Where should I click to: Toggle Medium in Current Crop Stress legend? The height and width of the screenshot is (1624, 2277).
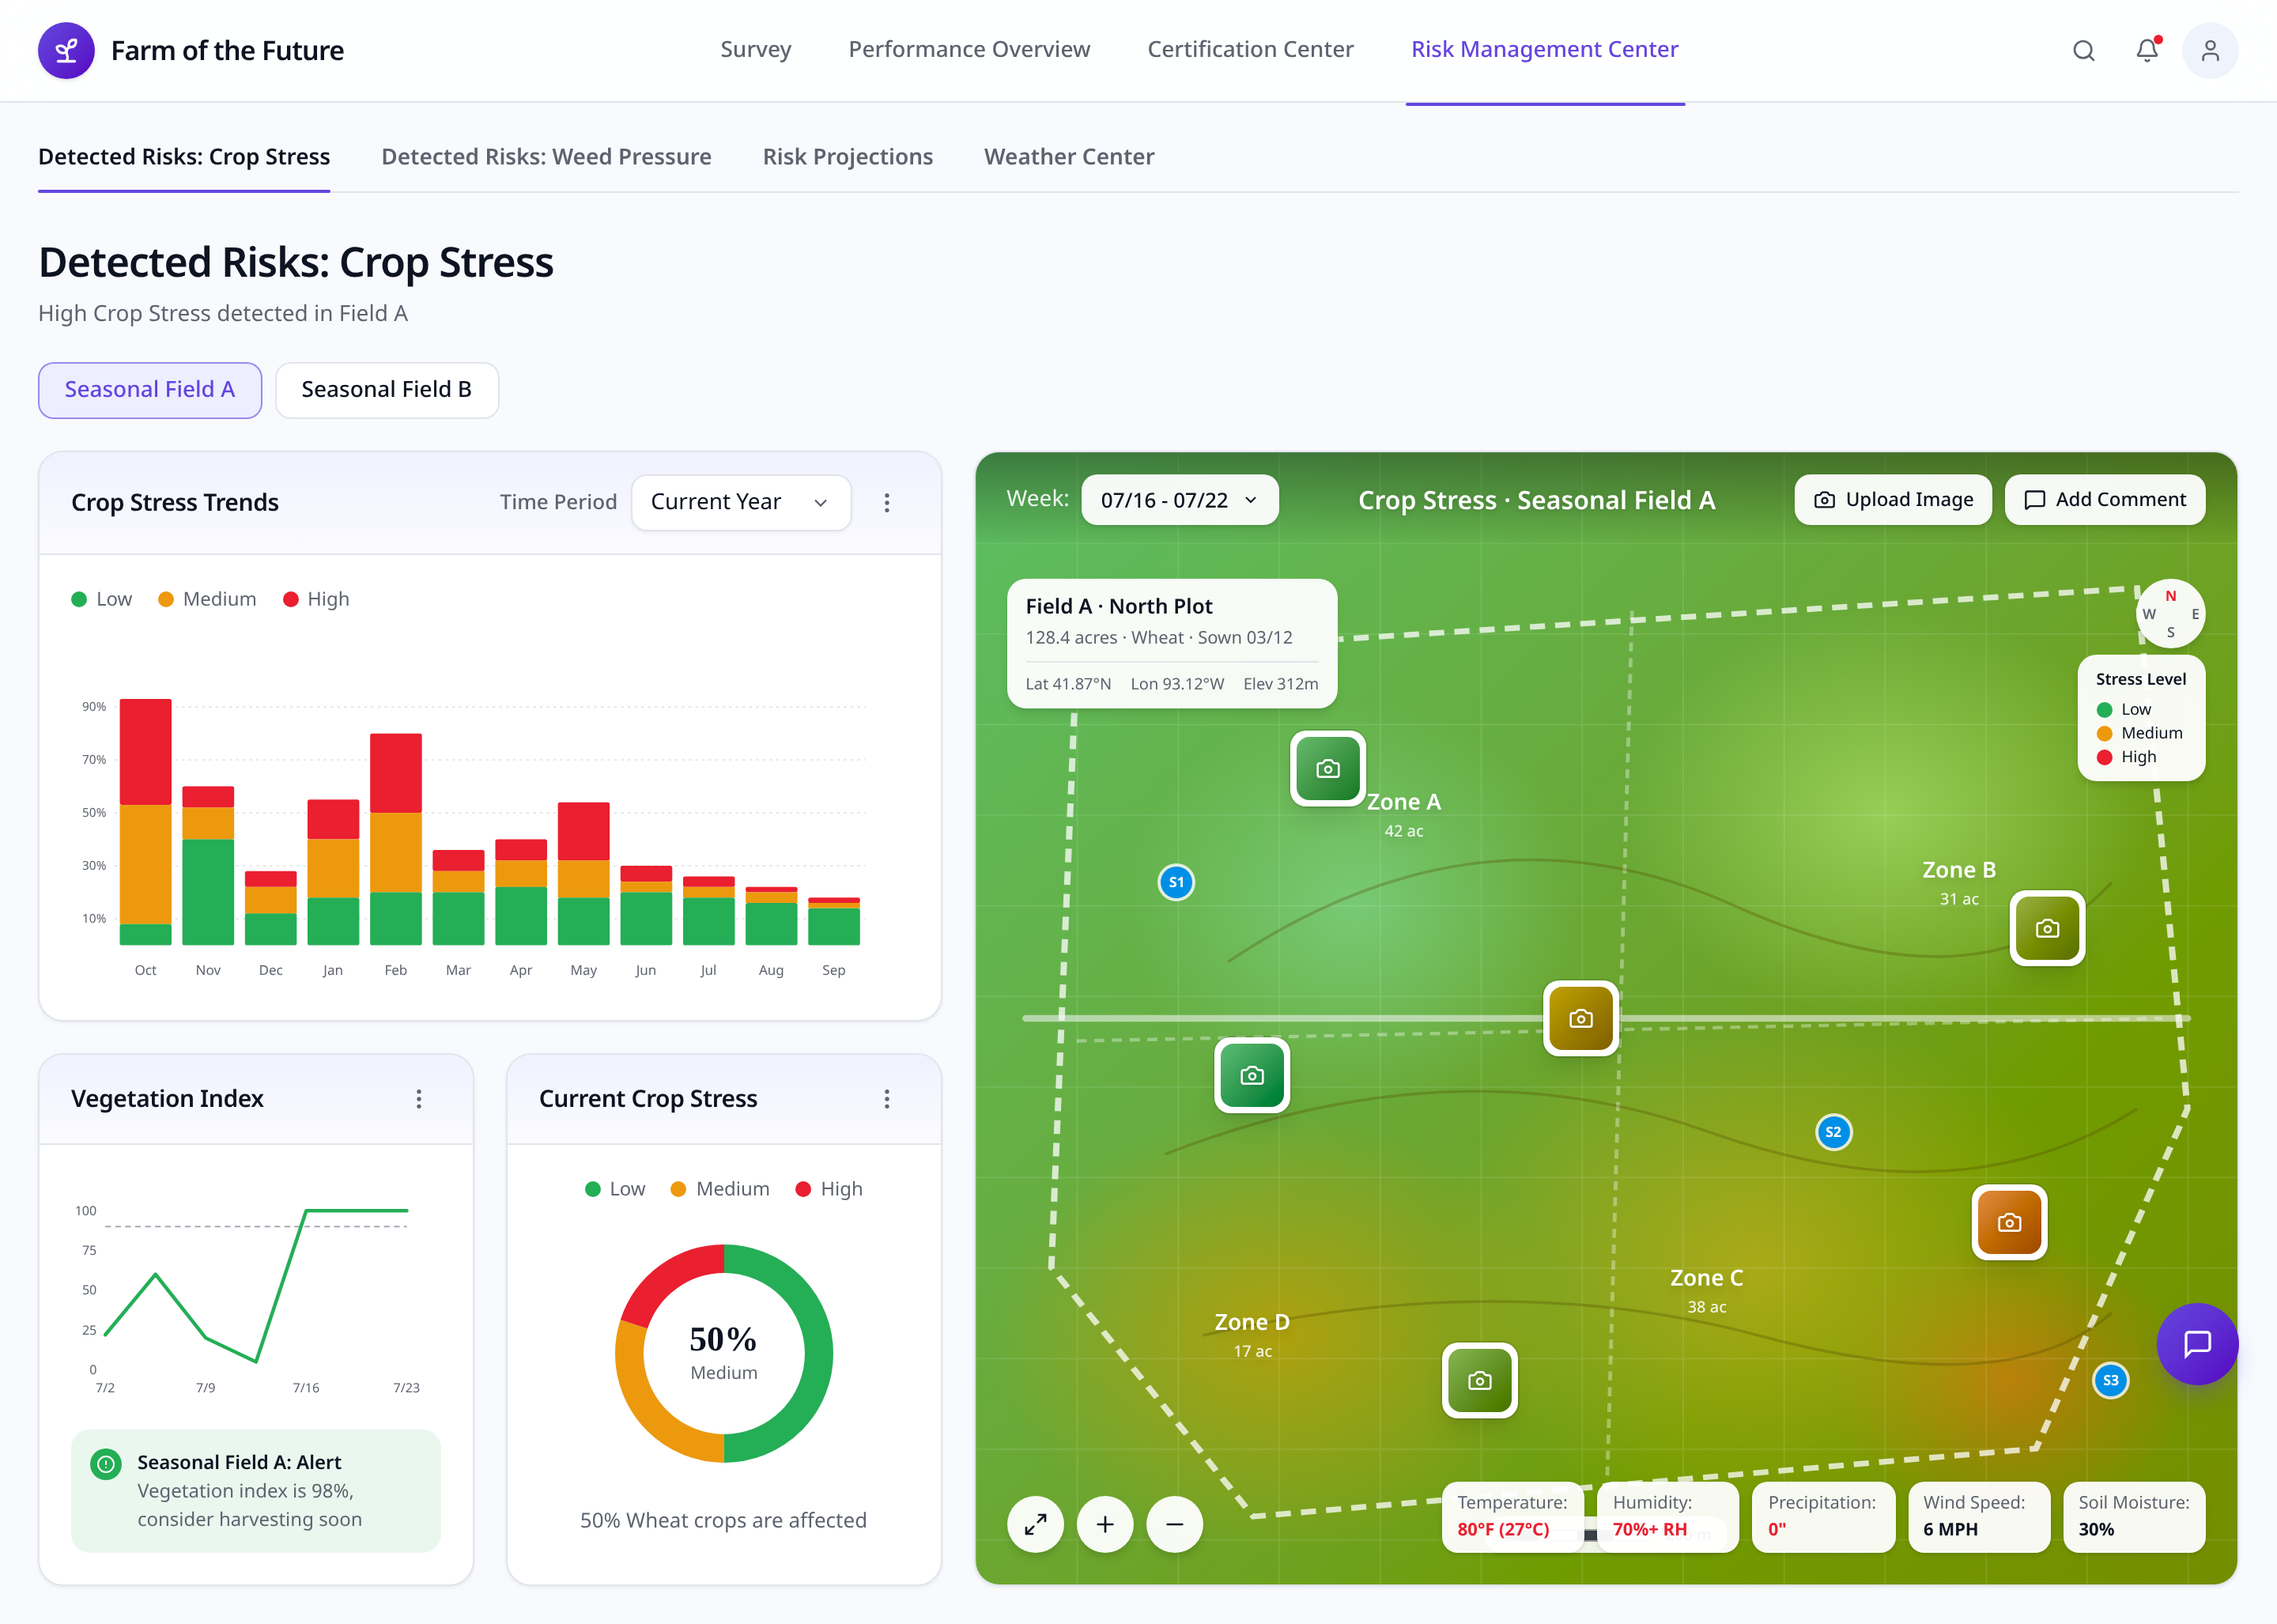(x=720, y=1189)
